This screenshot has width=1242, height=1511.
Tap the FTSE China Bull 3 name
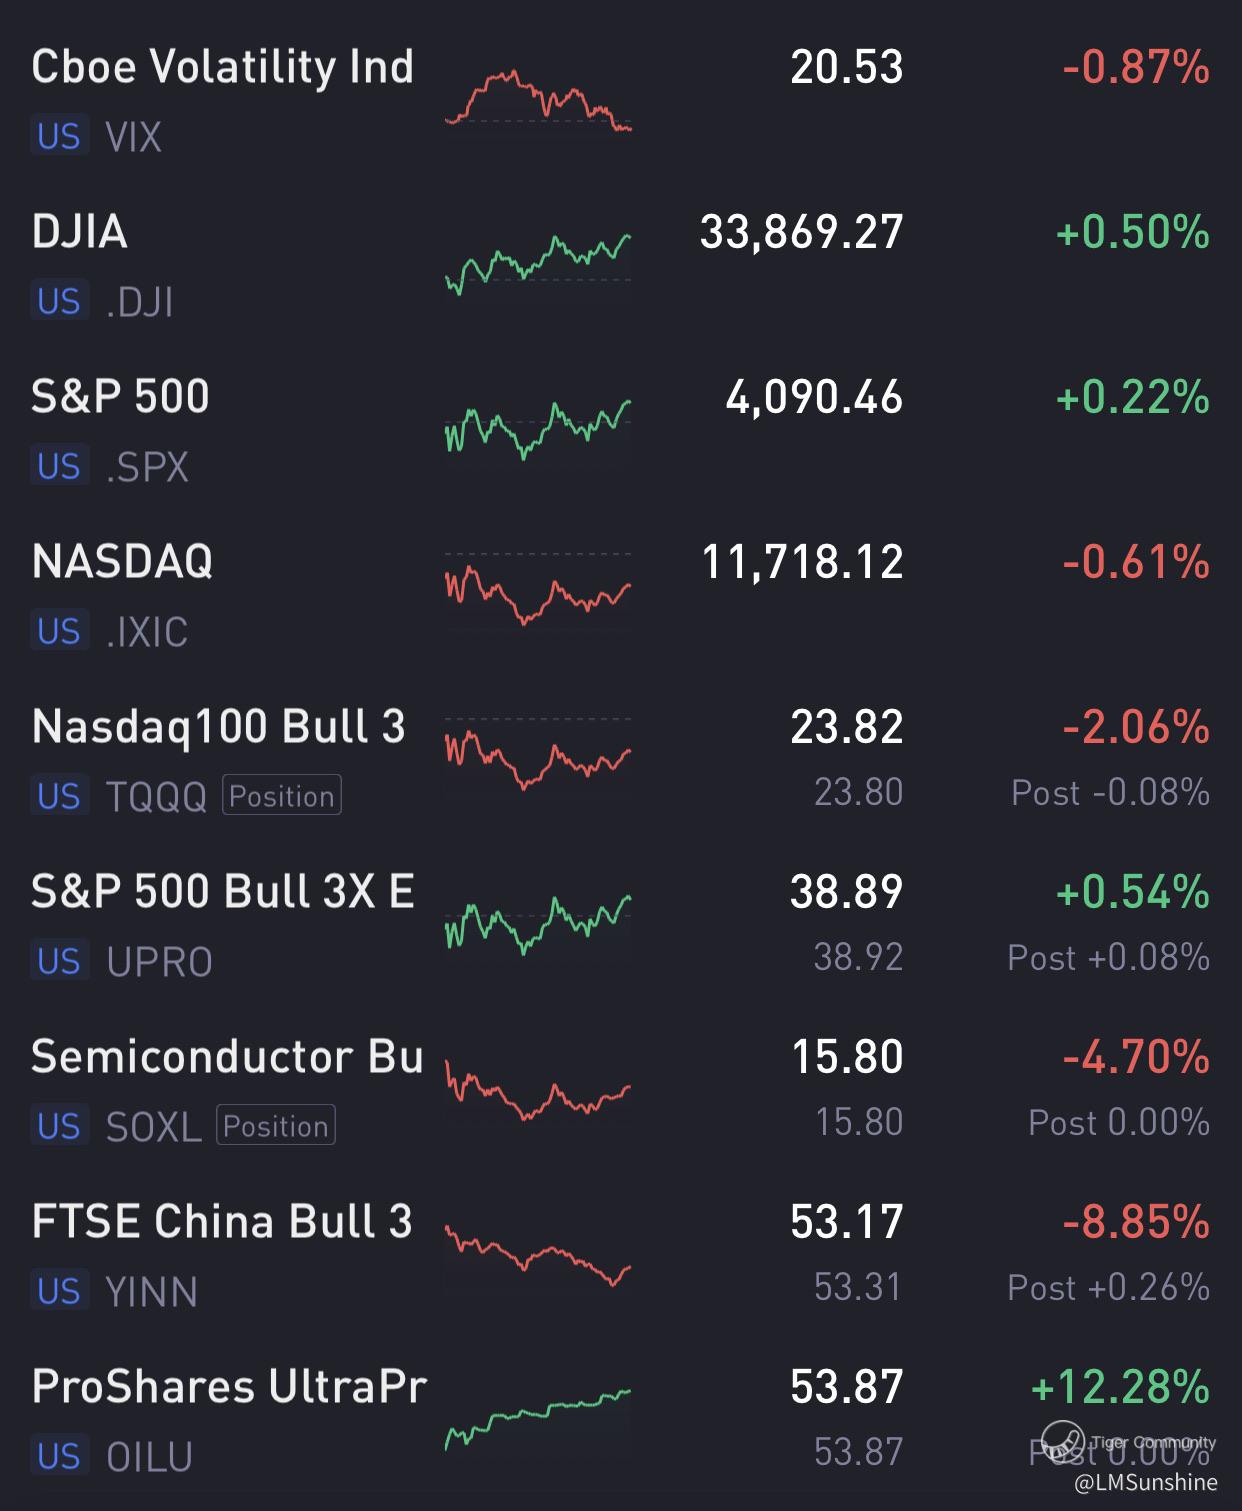[x=222, y=1222]
